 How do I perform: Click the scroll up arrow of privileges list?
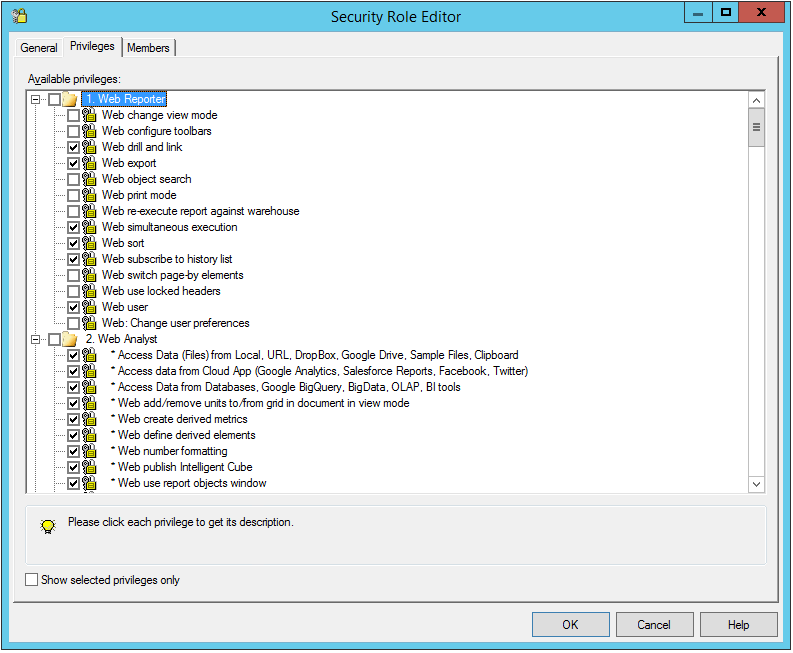coord(757,100)
